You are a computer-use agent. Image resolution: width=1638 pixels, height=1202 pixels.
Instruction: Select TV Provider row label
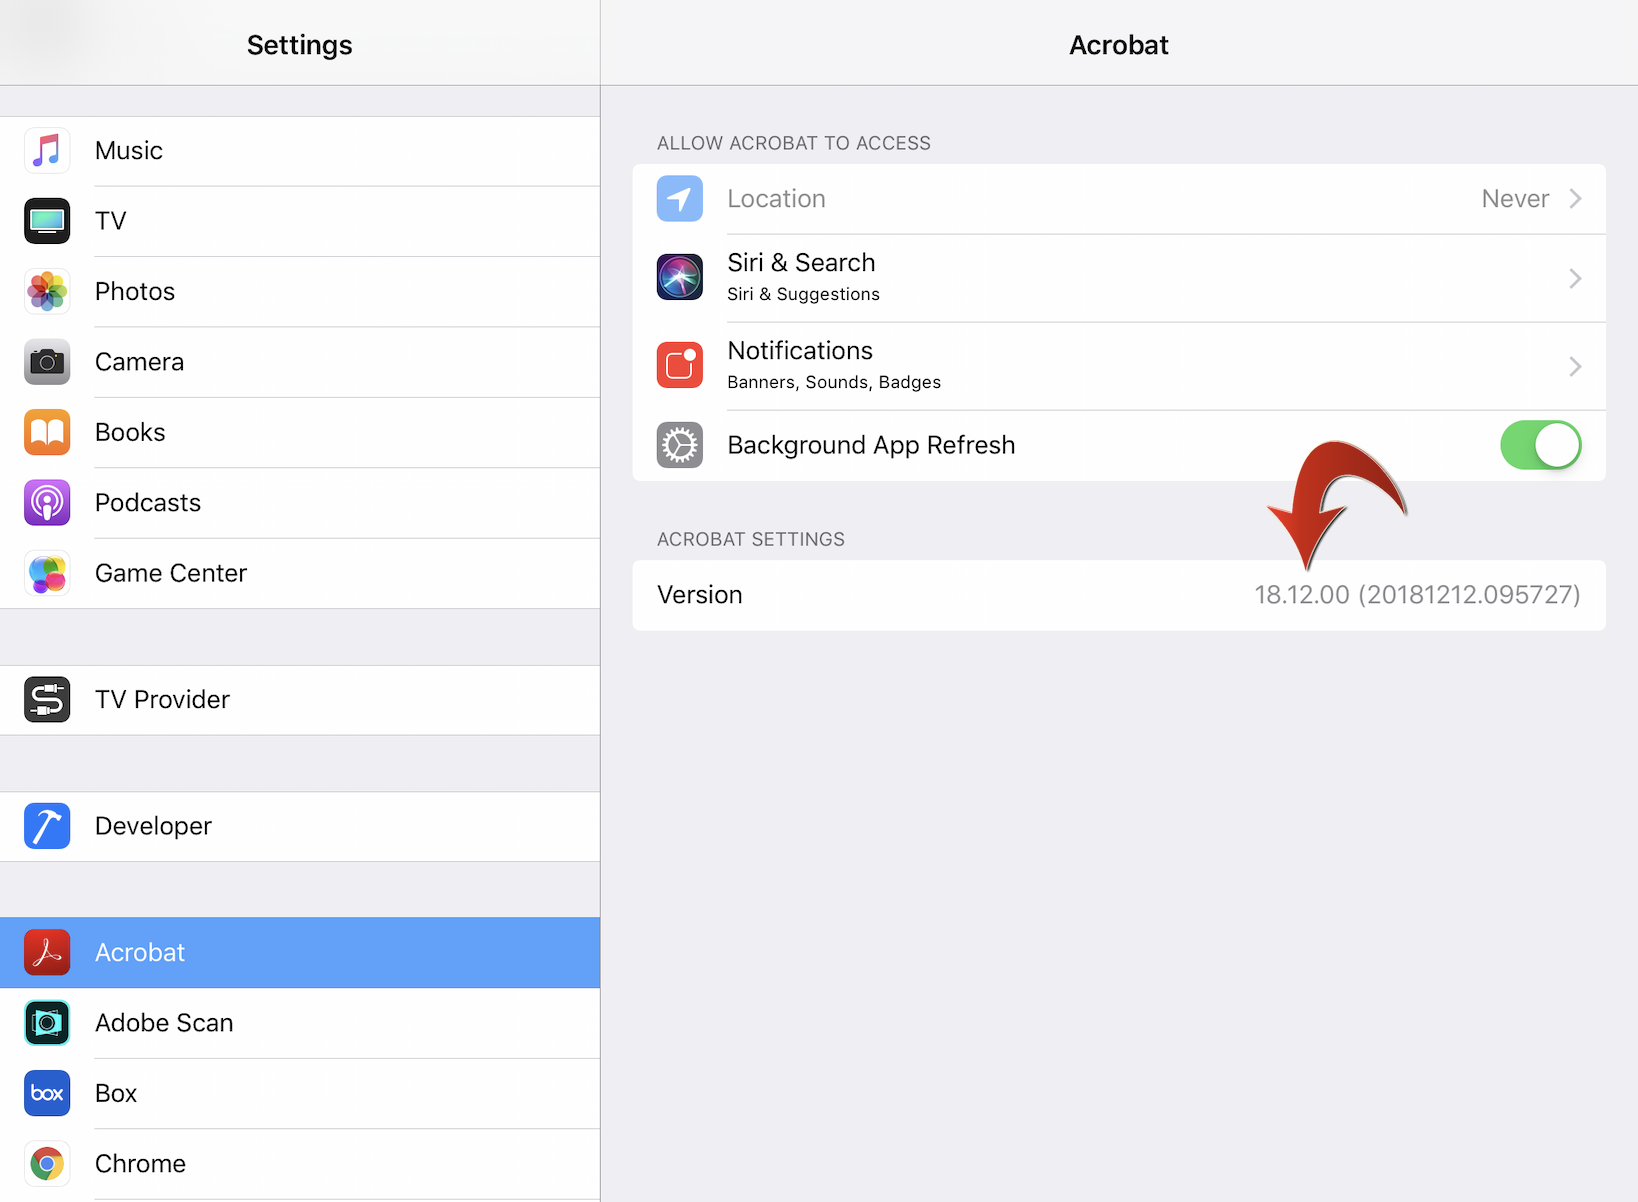(162, 700)
